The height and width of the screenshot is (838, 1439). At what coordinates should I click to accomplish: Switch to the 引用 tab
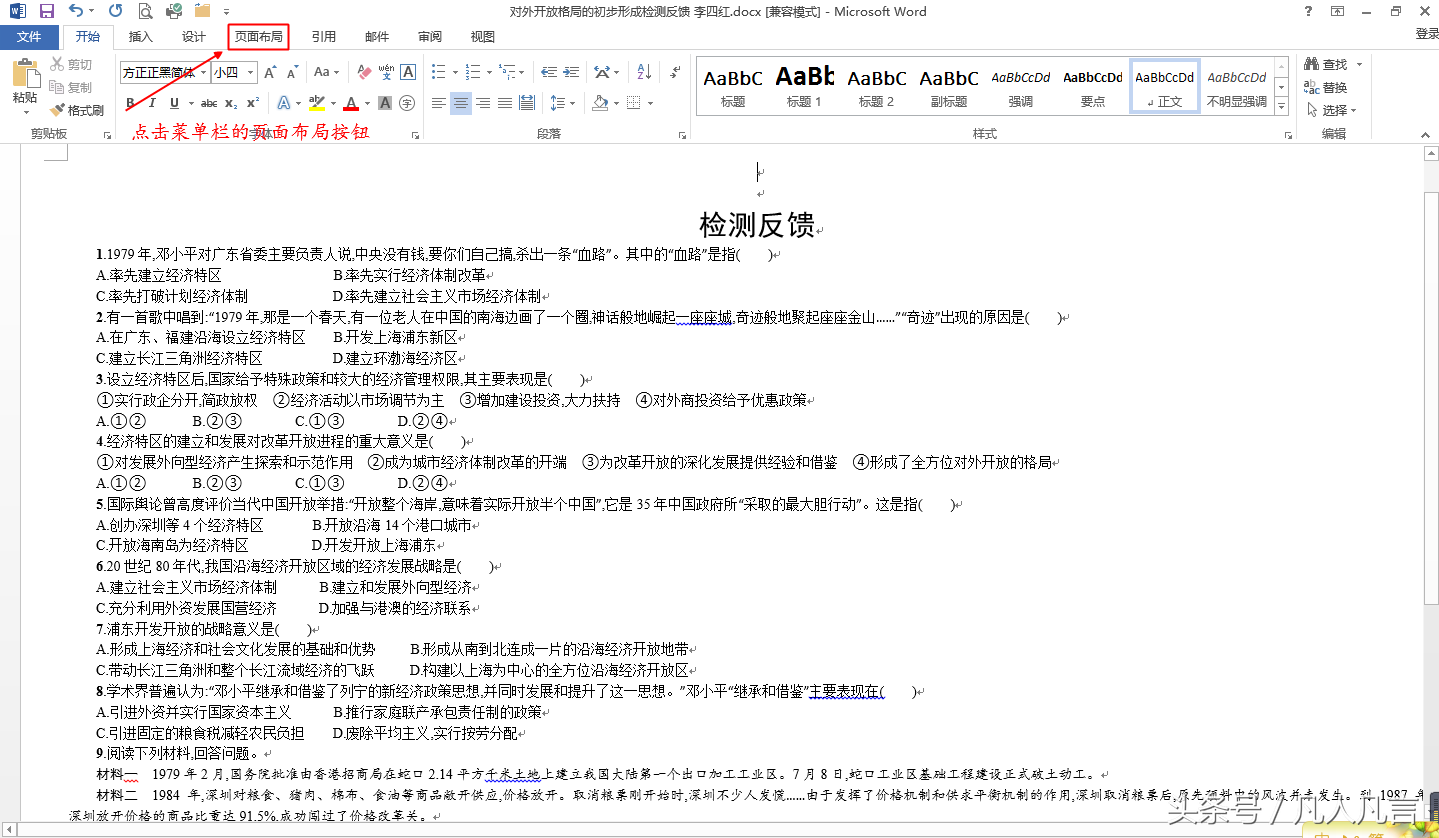point(323,37)
